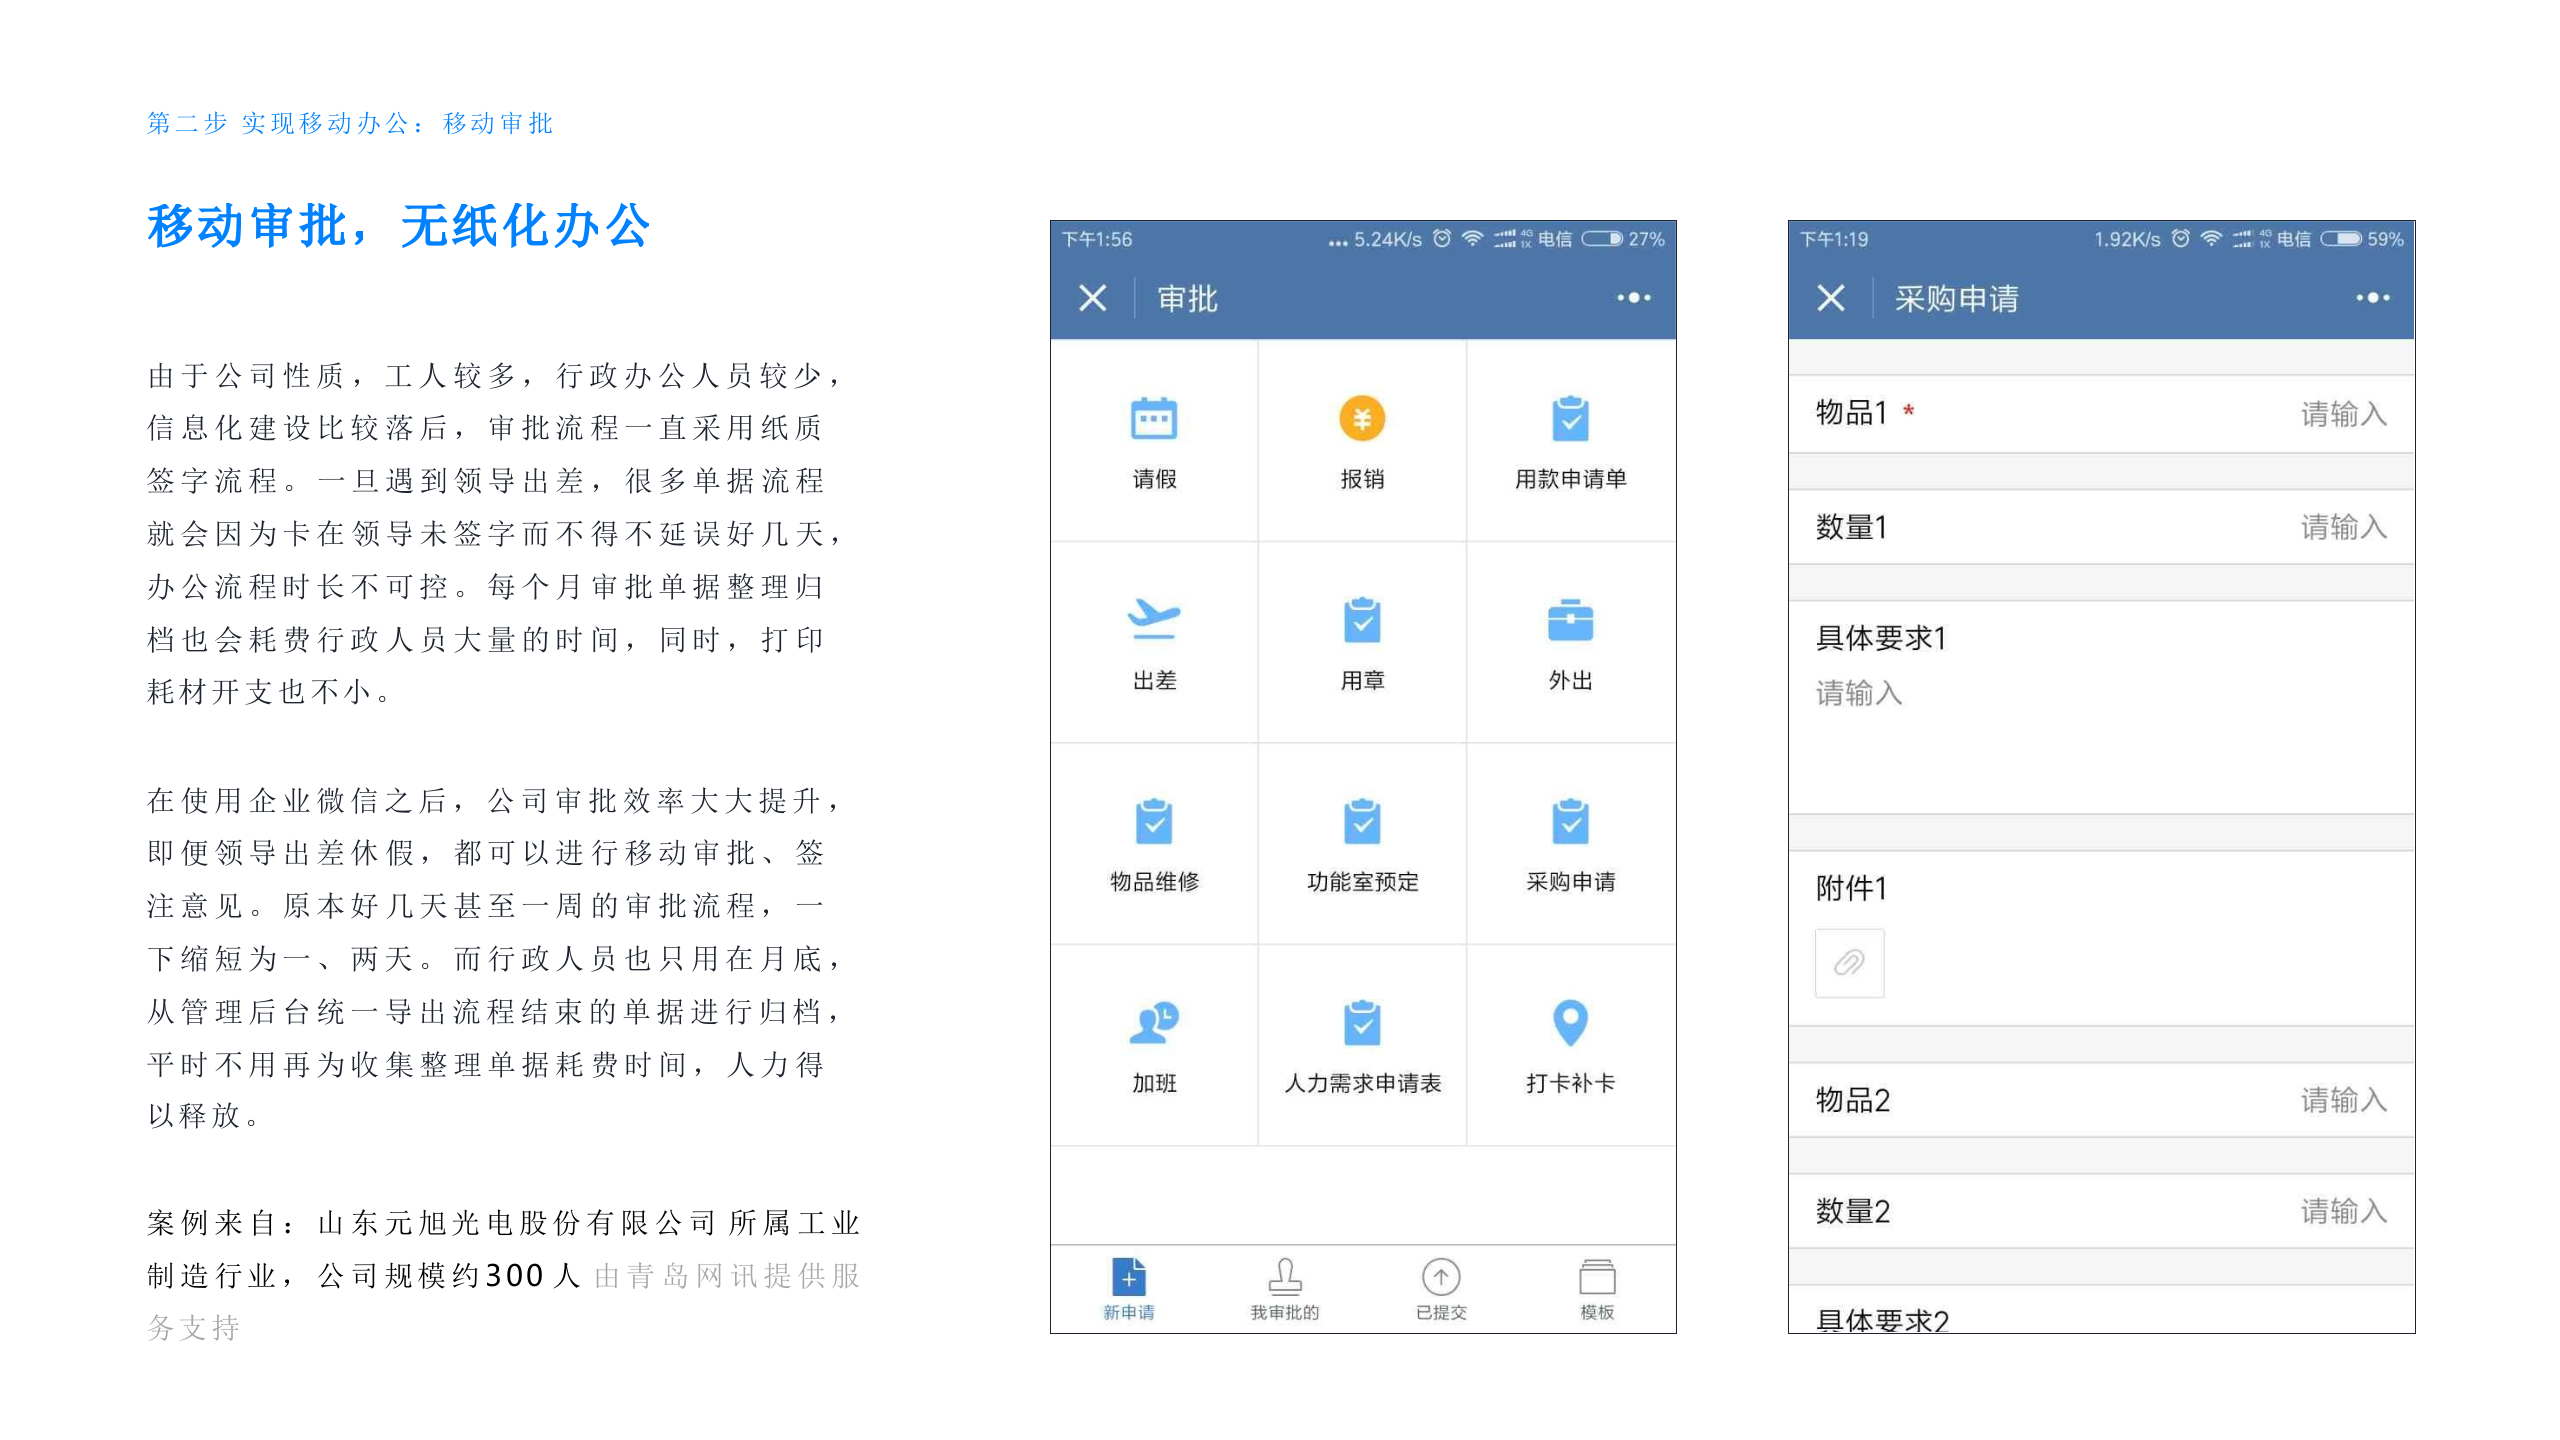Tap the 物品1 input field to enter item
This screenshot has width=2560, height=1440.
pos(2343,415)
